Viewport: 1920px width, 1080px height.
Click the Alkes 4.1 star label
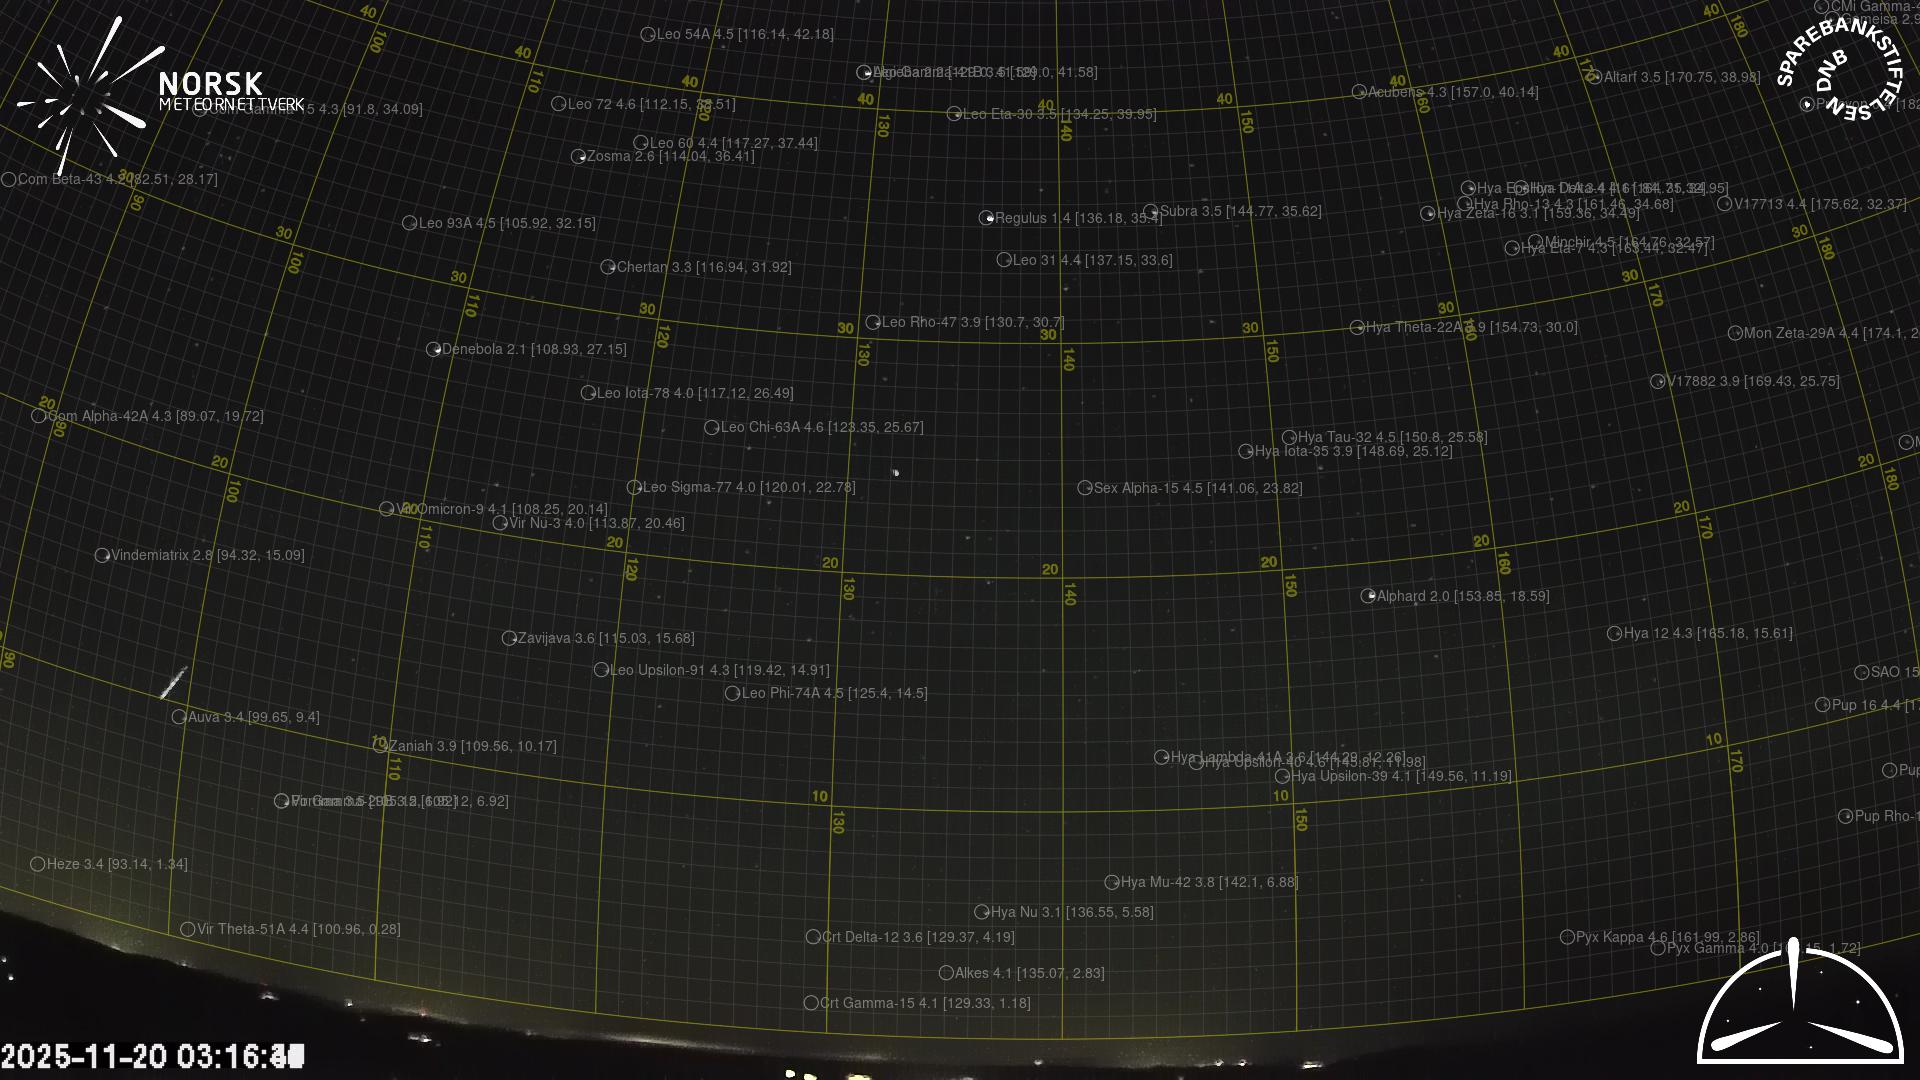(1029, 973)
